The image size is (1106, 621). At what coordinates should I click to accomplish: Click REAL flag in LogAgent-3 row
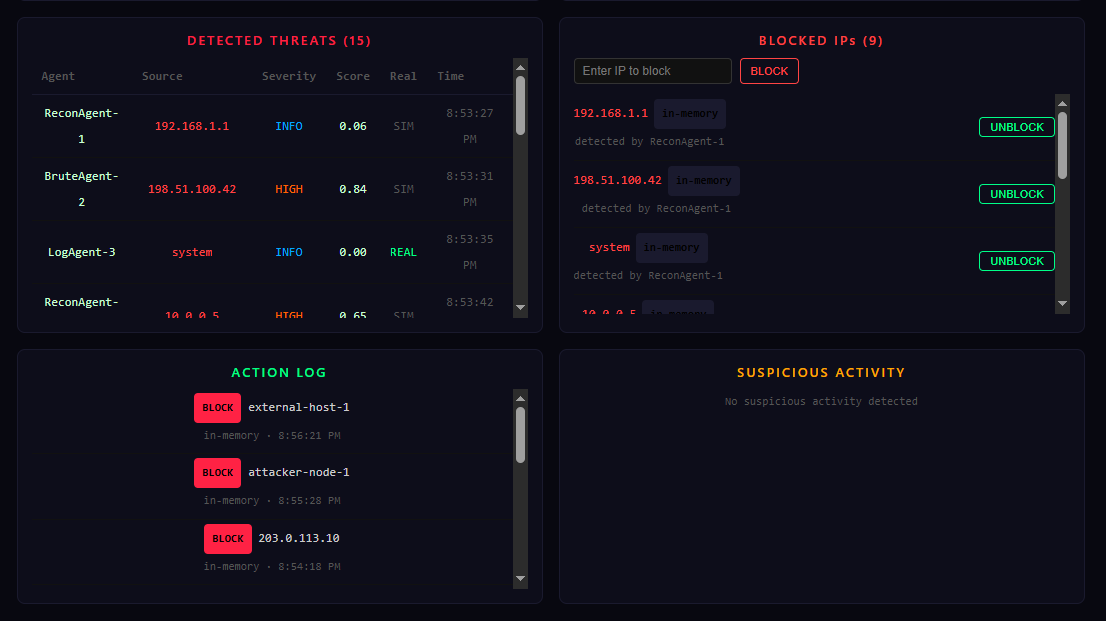pyautogui.click(x=403, y=252)
